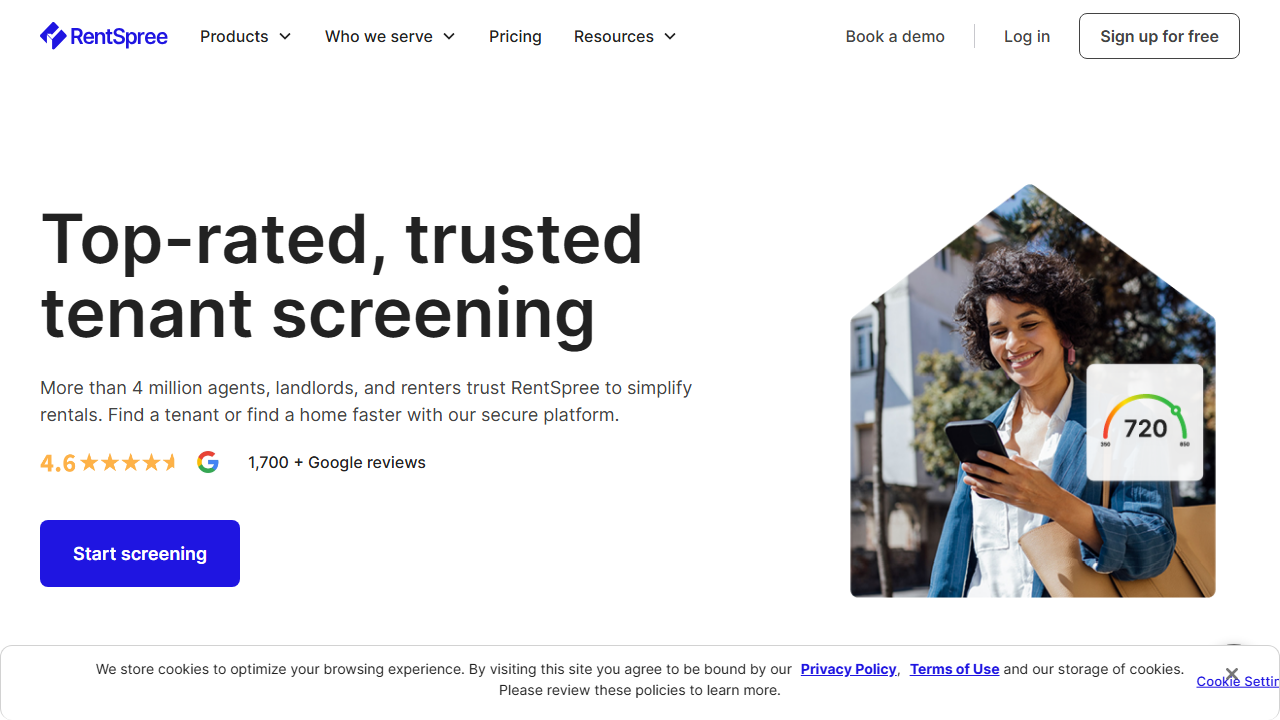The height and width of the screenshot is (720, 1280).
Task: Click the Log in link
Action: [x=1027, y=36]
